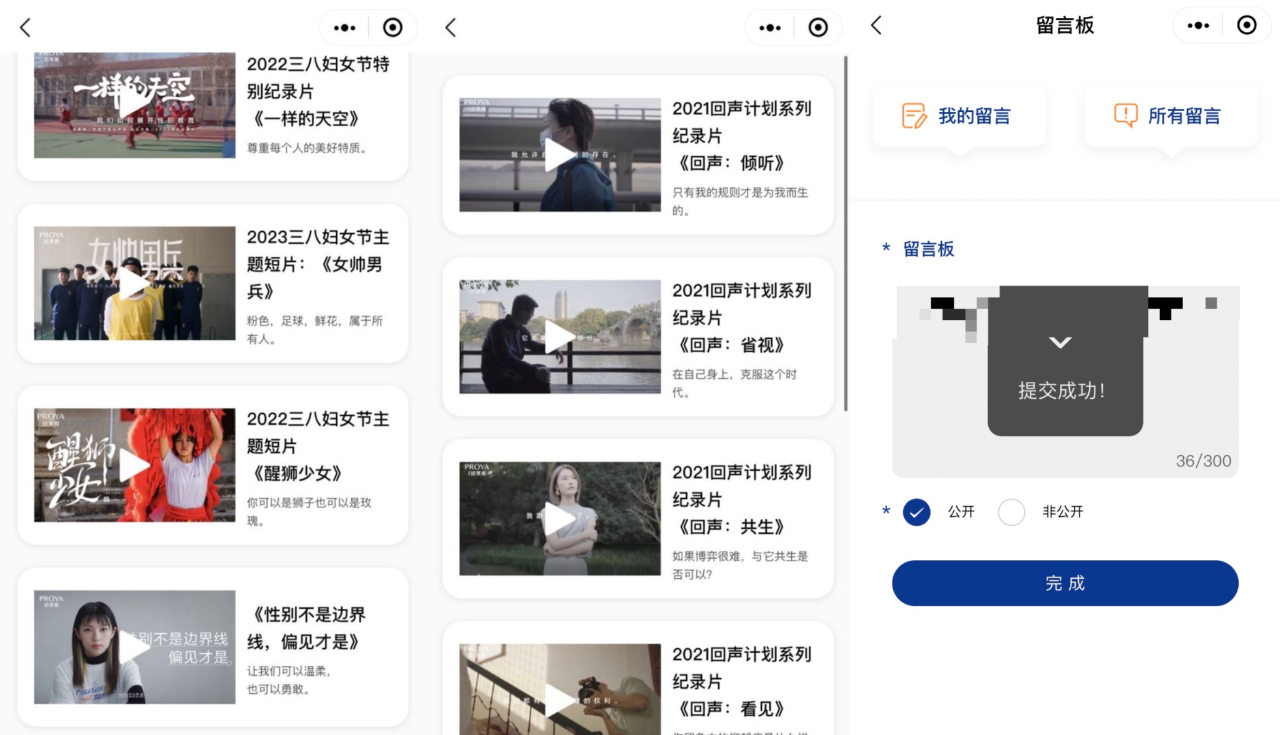Play the 《醒狮少女》 video
This screenshot has width=1280, height=735.
pyautogui.click(x=134, y=465)
